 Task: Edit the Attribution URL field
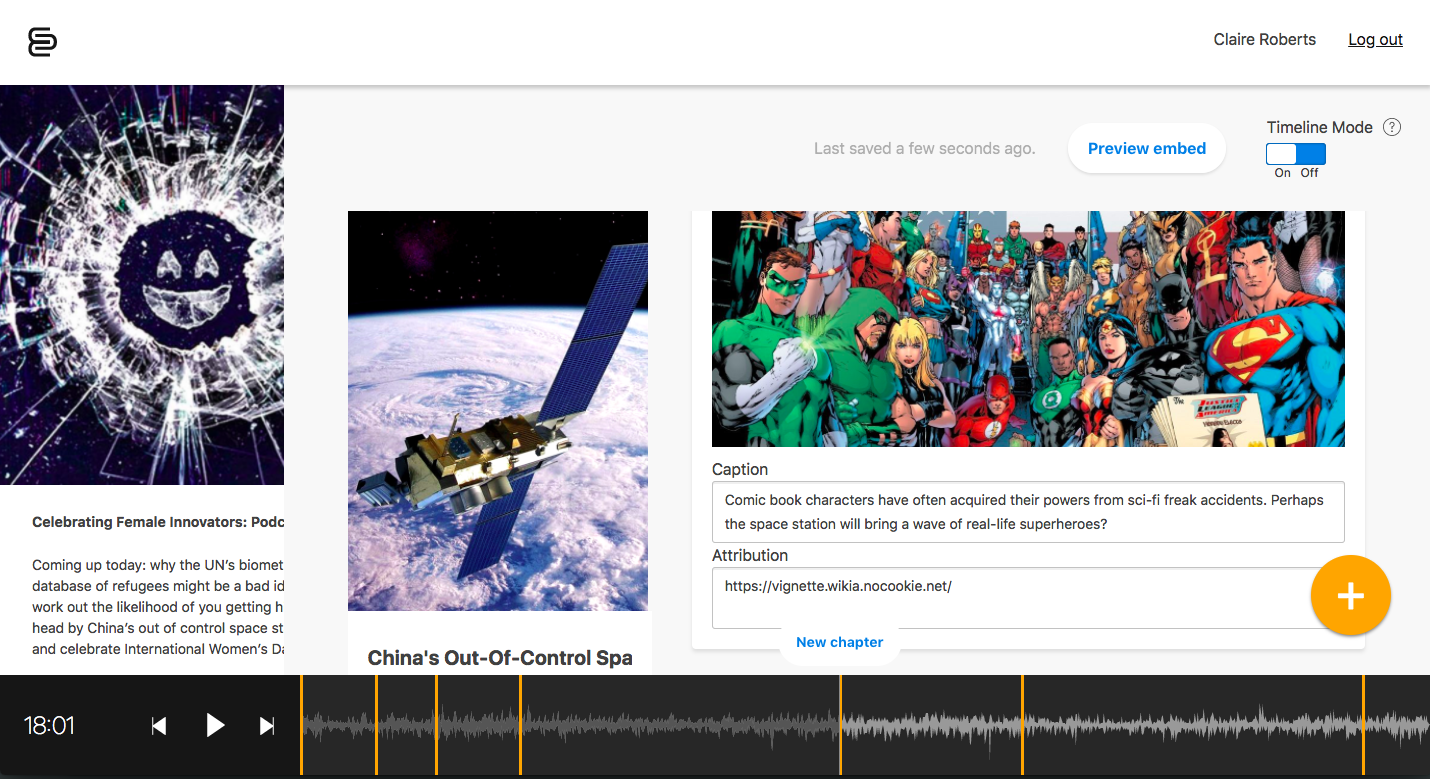1028,598
